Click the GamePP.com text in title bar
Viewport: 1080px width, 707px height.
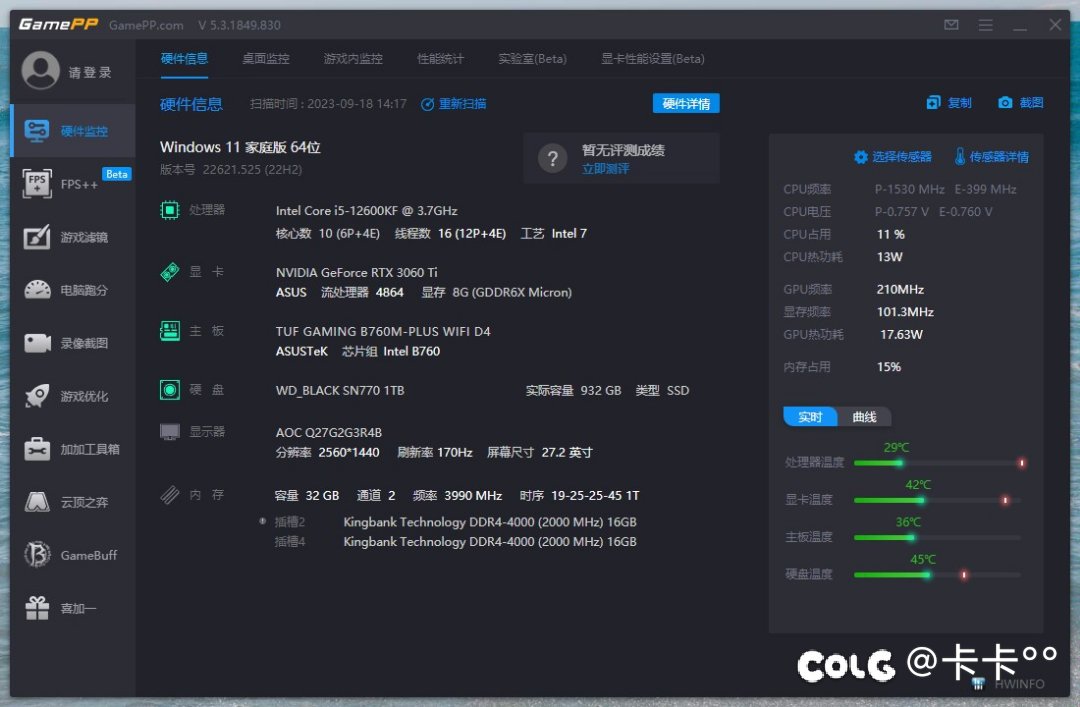point(146,25)
